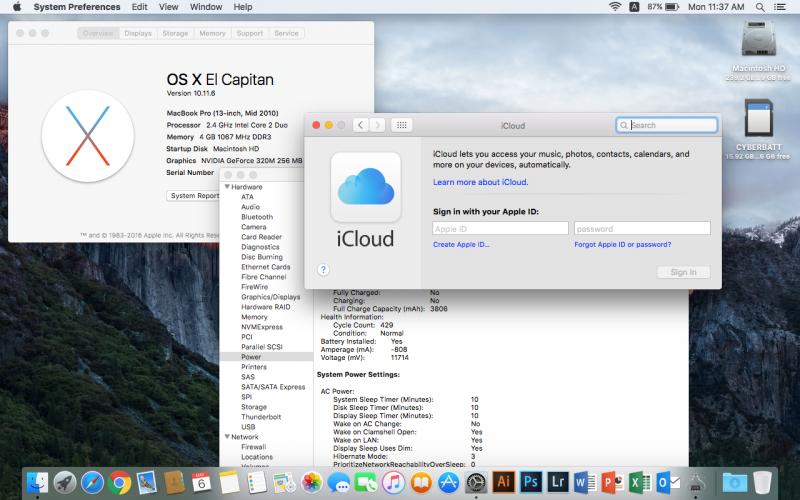
Task: Open Finder from the dock
Action: pyautogui.click(x=38, y=482)
